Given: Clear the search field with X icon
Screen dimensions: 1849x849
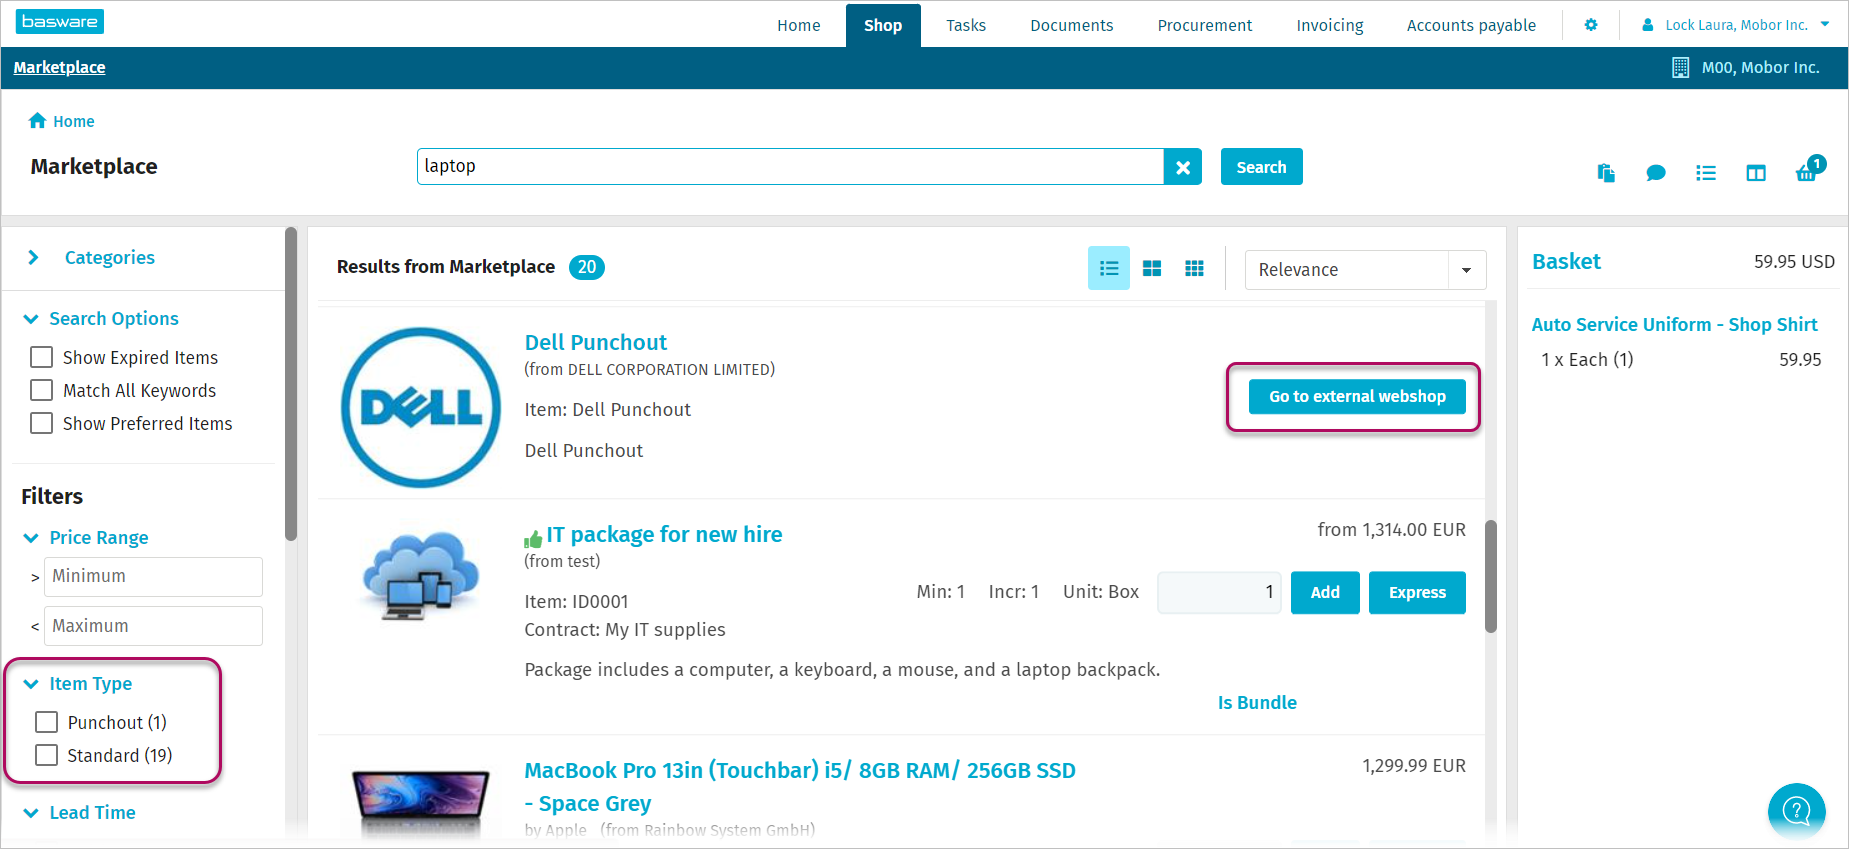Looking at the screenshot, I should click(x=1183, y=167).
